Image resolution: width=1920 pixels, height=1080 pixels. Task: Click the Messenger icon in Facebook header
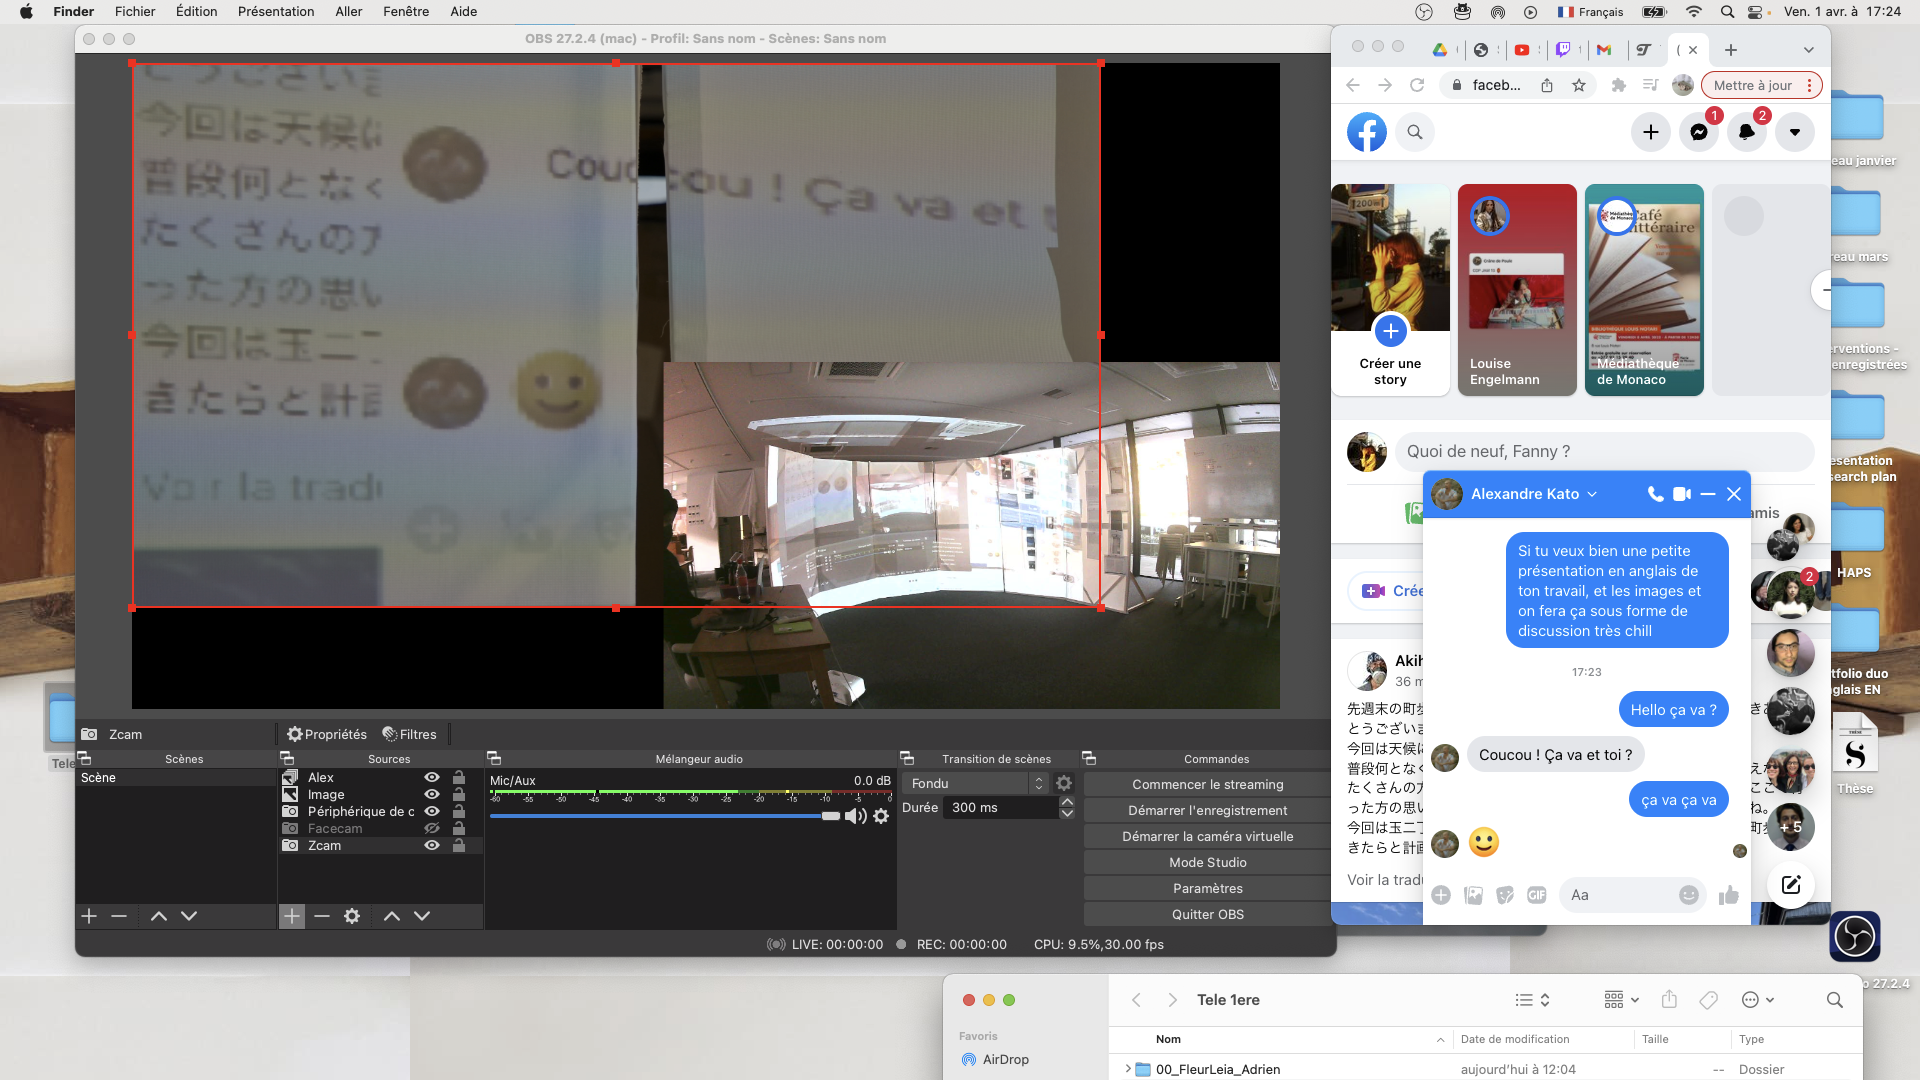[x=1698, y=132]
